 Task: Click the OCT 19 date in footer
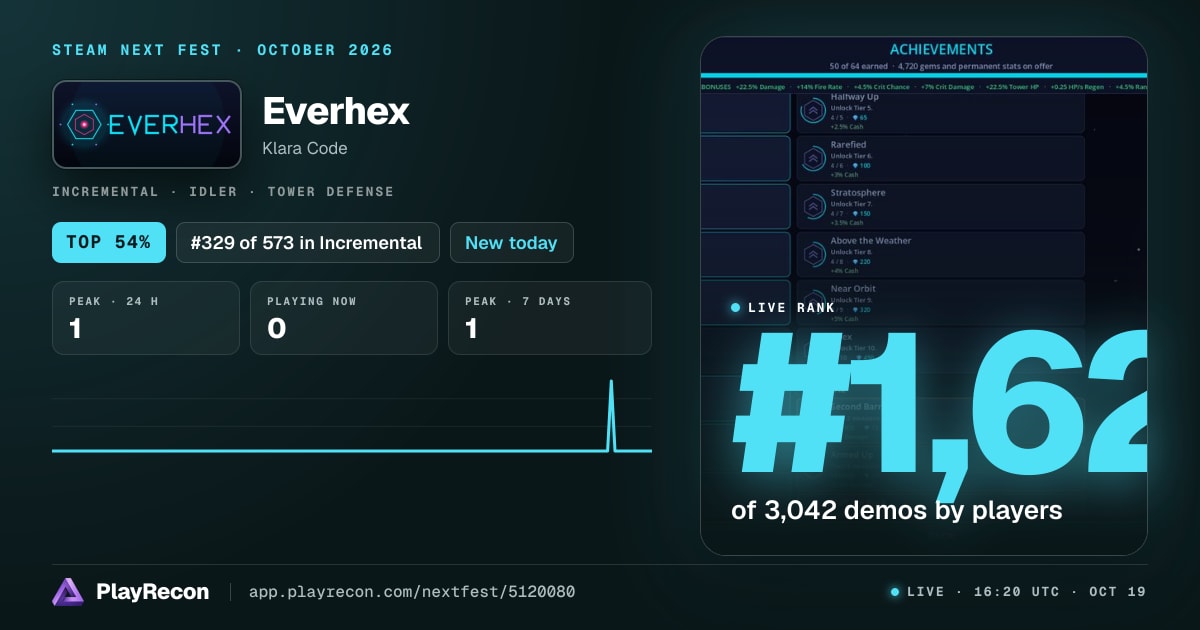pyautogui.click(x=1118, y=592)
